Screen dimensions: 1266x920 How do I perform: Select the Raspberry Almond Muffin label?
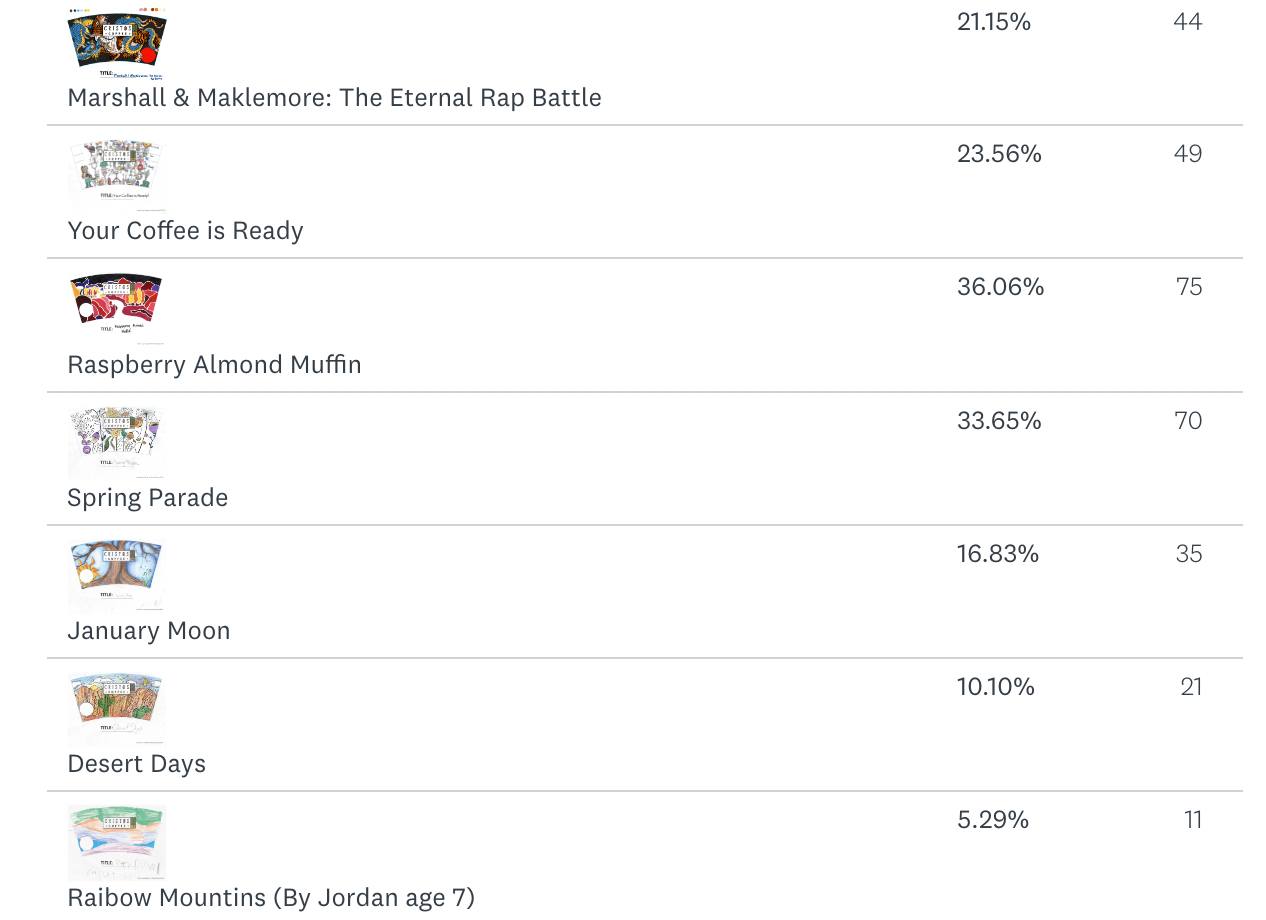[214, 364]
